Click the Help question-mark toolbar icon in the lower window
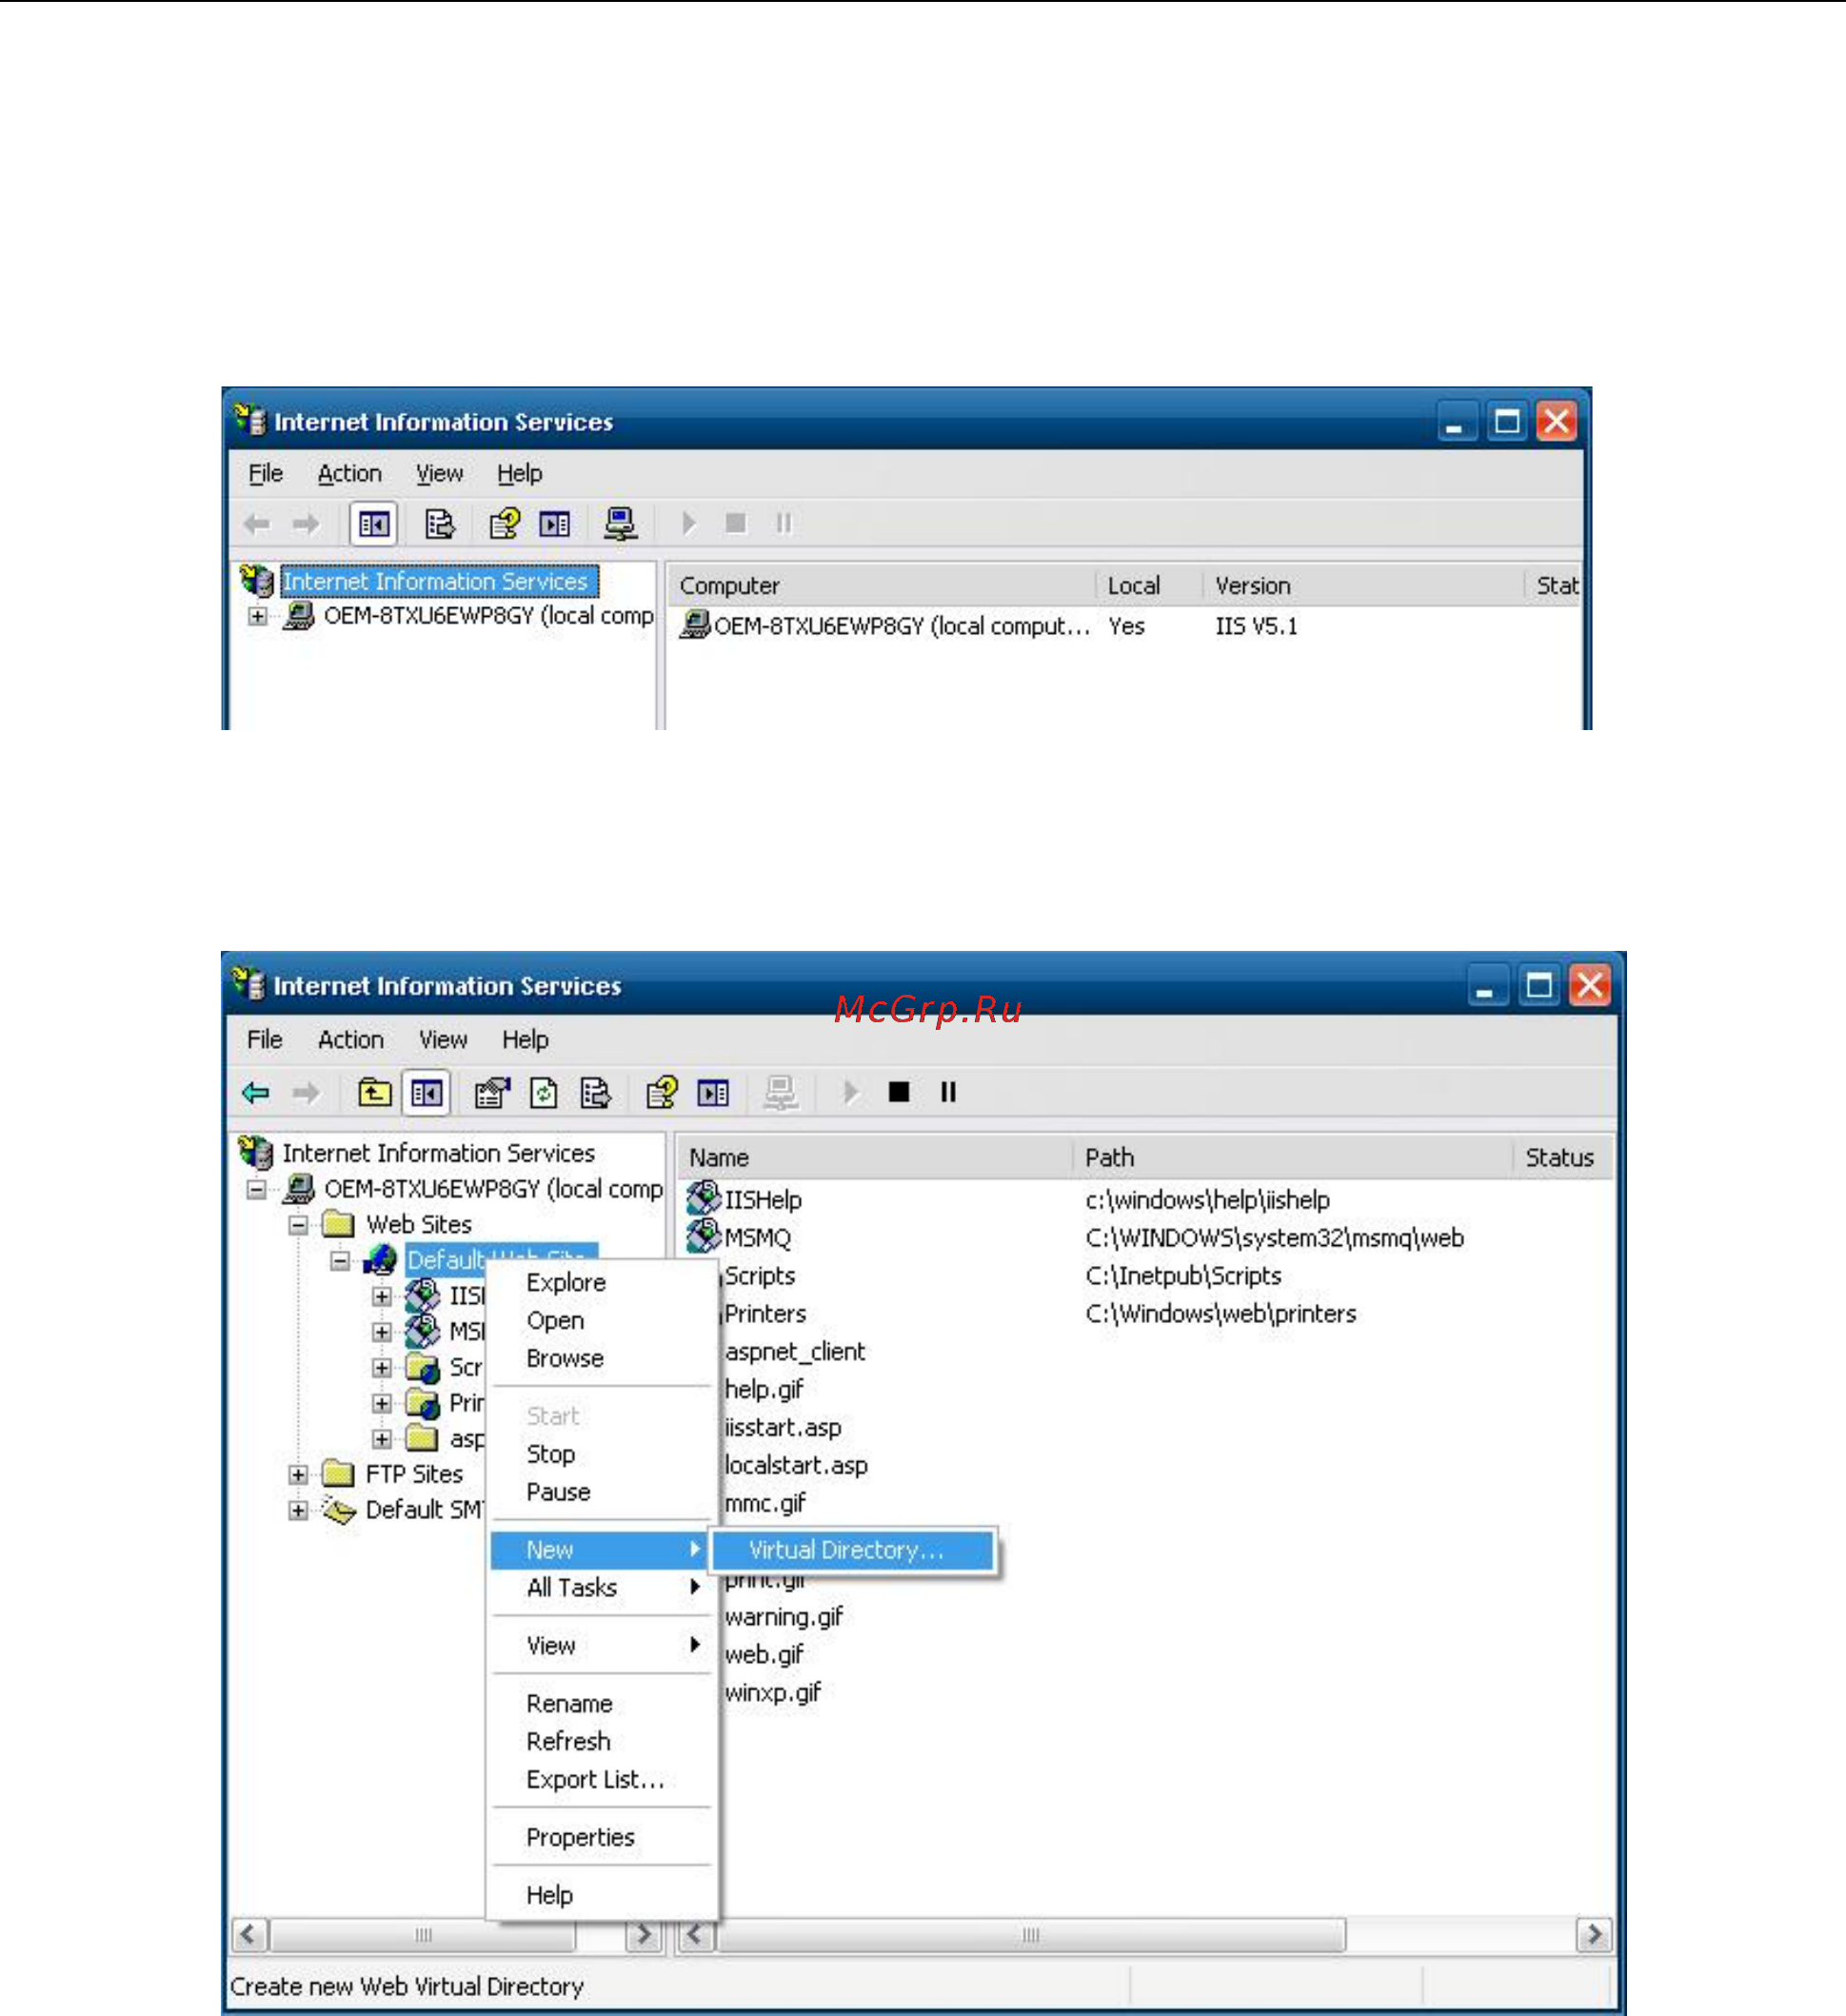Screen dimensions: 1846x2016 pyautogui.click(x=661, y=1093)
